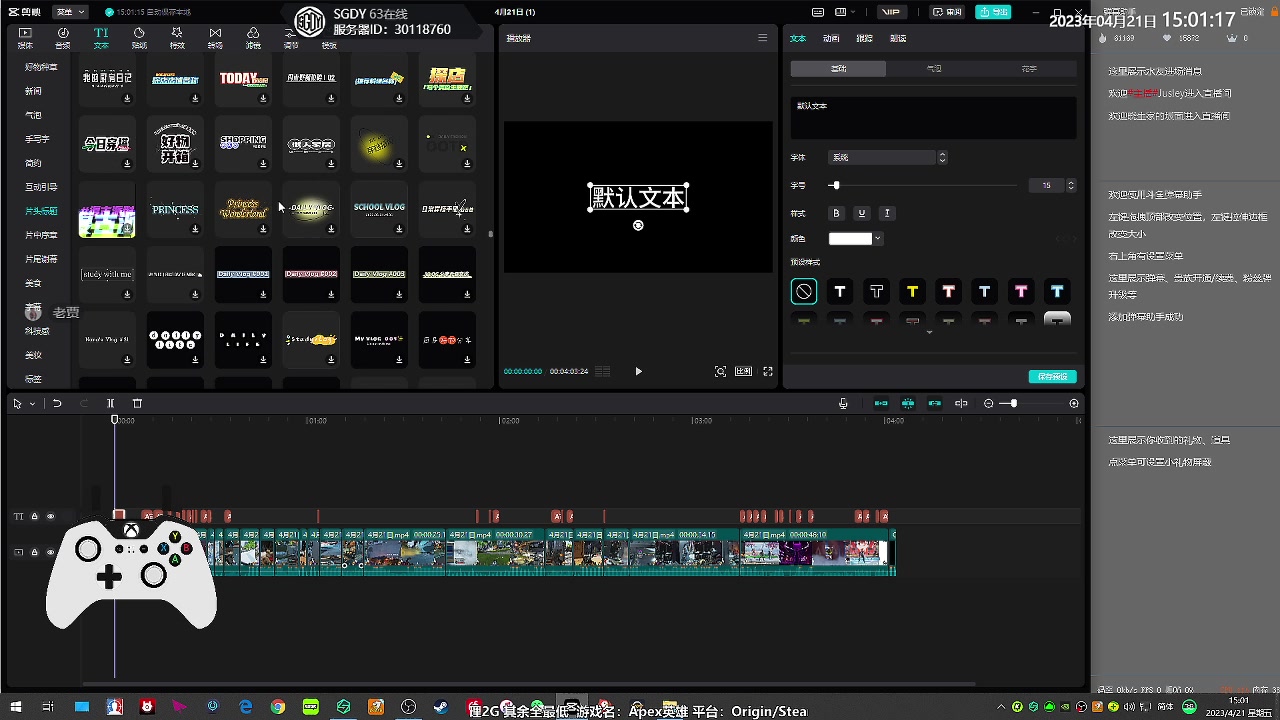Viewport: 1280px width, 720px height.
Task: Open the layout icon dropdown arrow
Action: click(x=854, y=12)
